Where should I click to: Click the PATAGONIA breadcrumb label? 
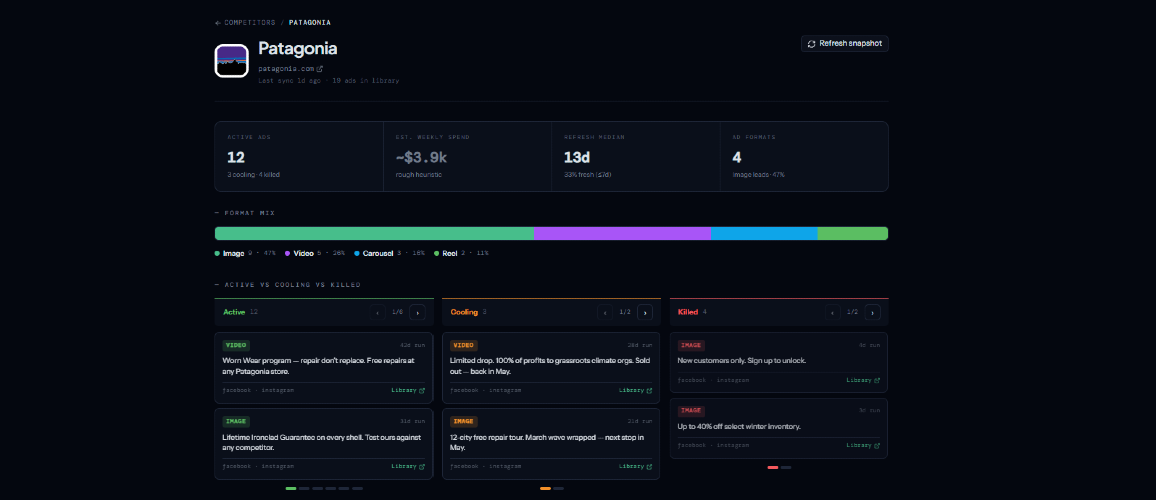[x=310, y=23]
